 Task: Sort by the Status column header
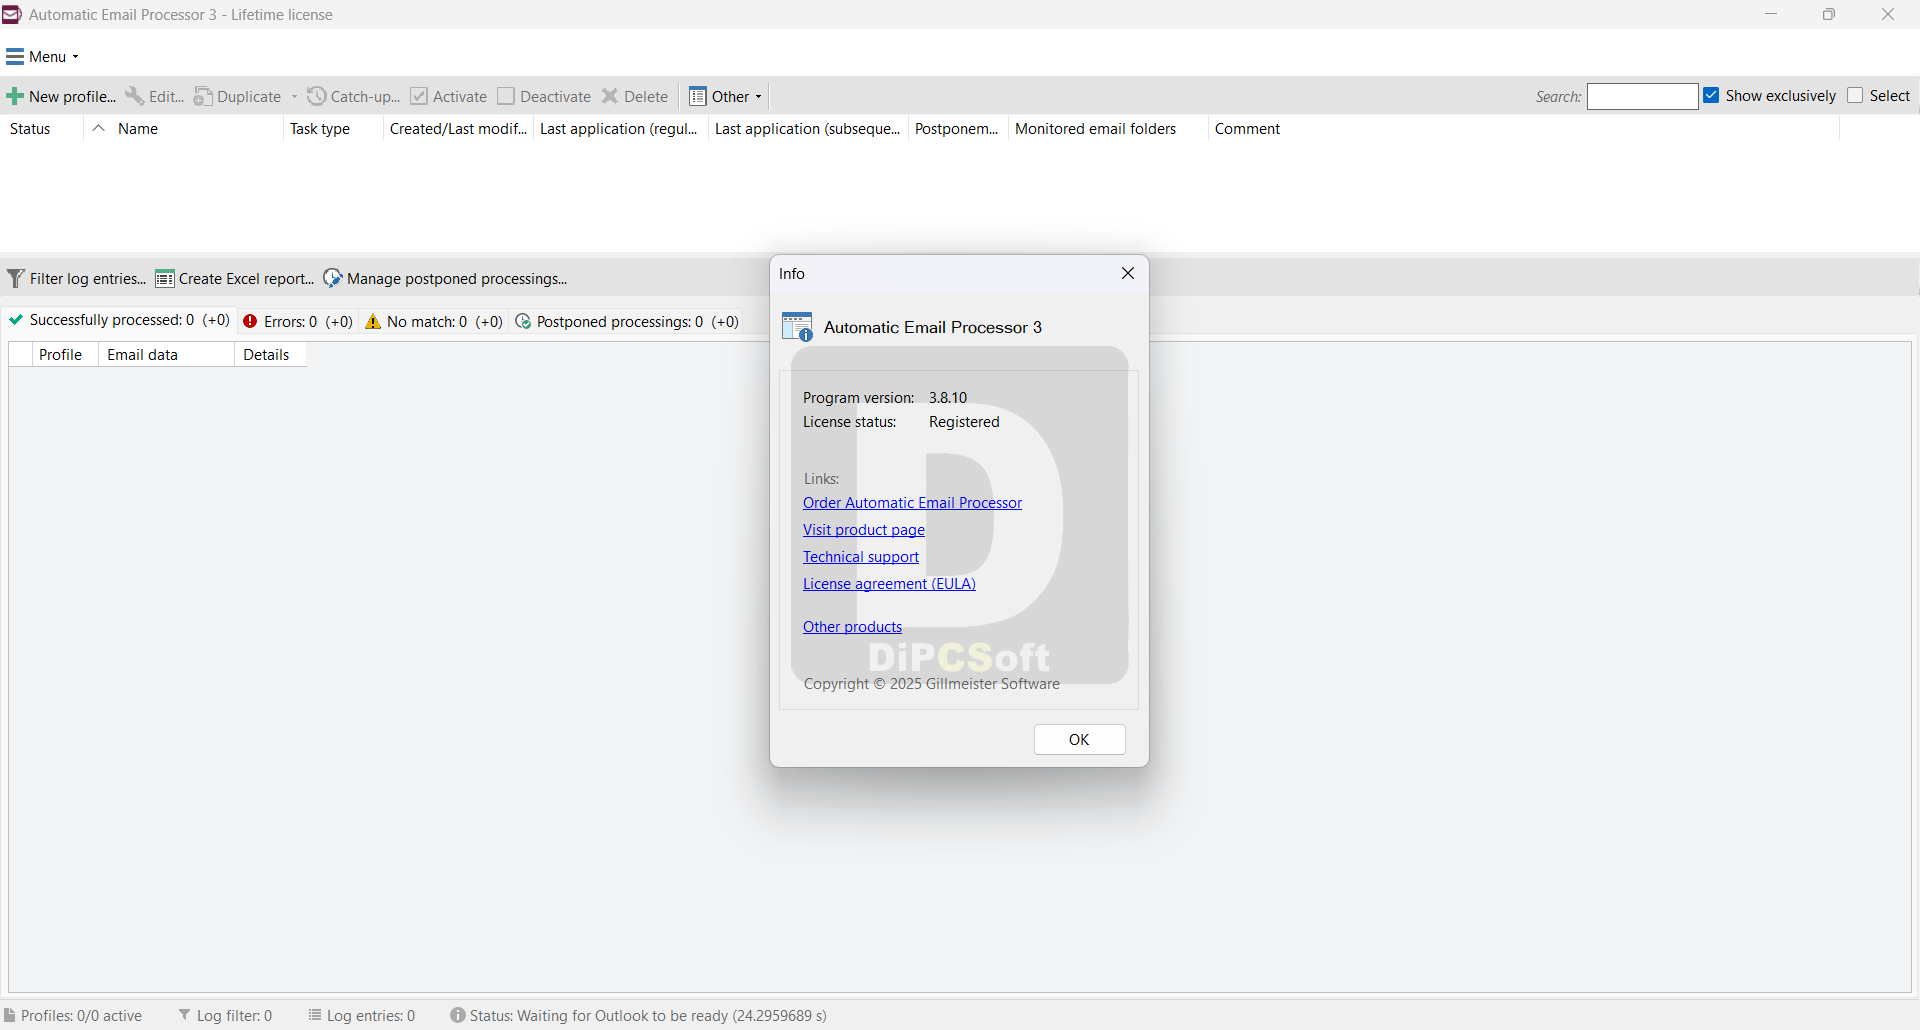click(x=42, y=128)
